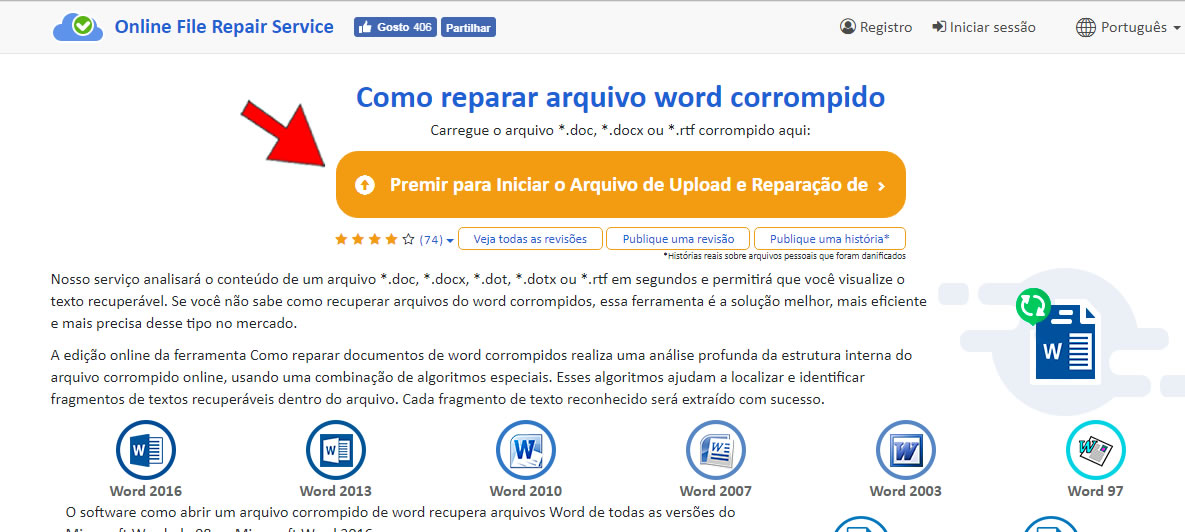Select the Word 2007 icon
Viewport: 1185px width, 532px height.
pyautogui.click(x=716, y=450)
